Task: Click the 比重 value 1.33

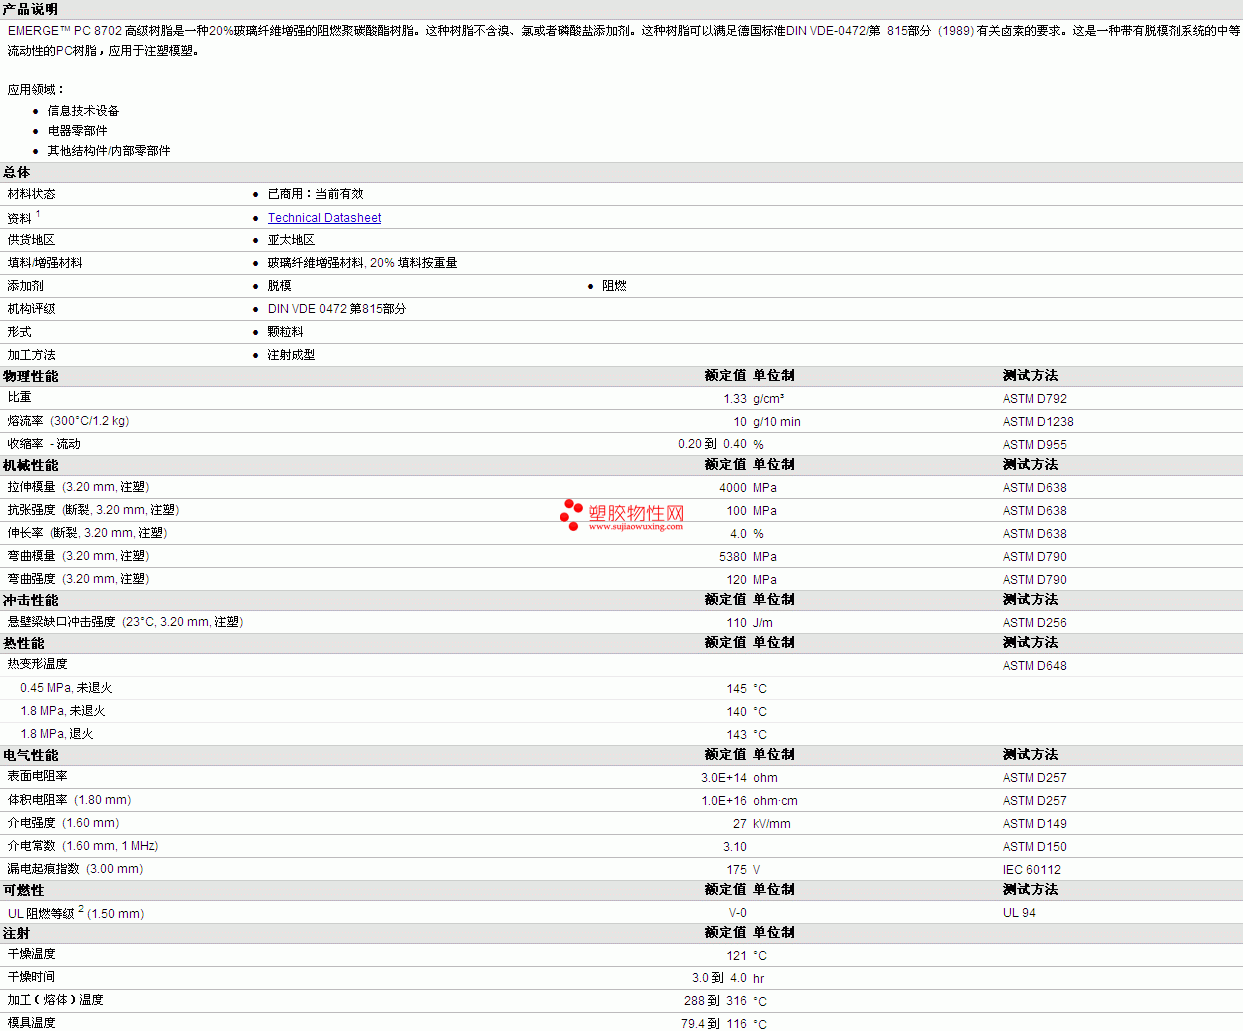Action: click(735, 399)
